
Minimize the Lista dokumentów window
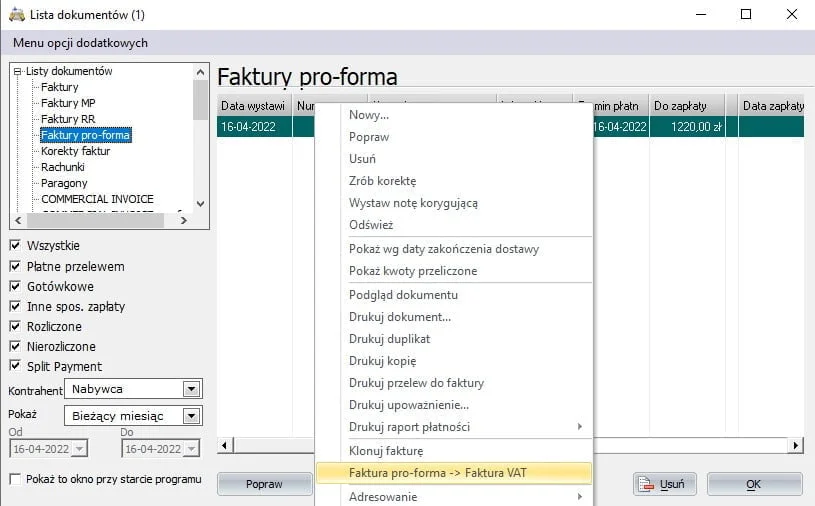(x=701, y=14)
